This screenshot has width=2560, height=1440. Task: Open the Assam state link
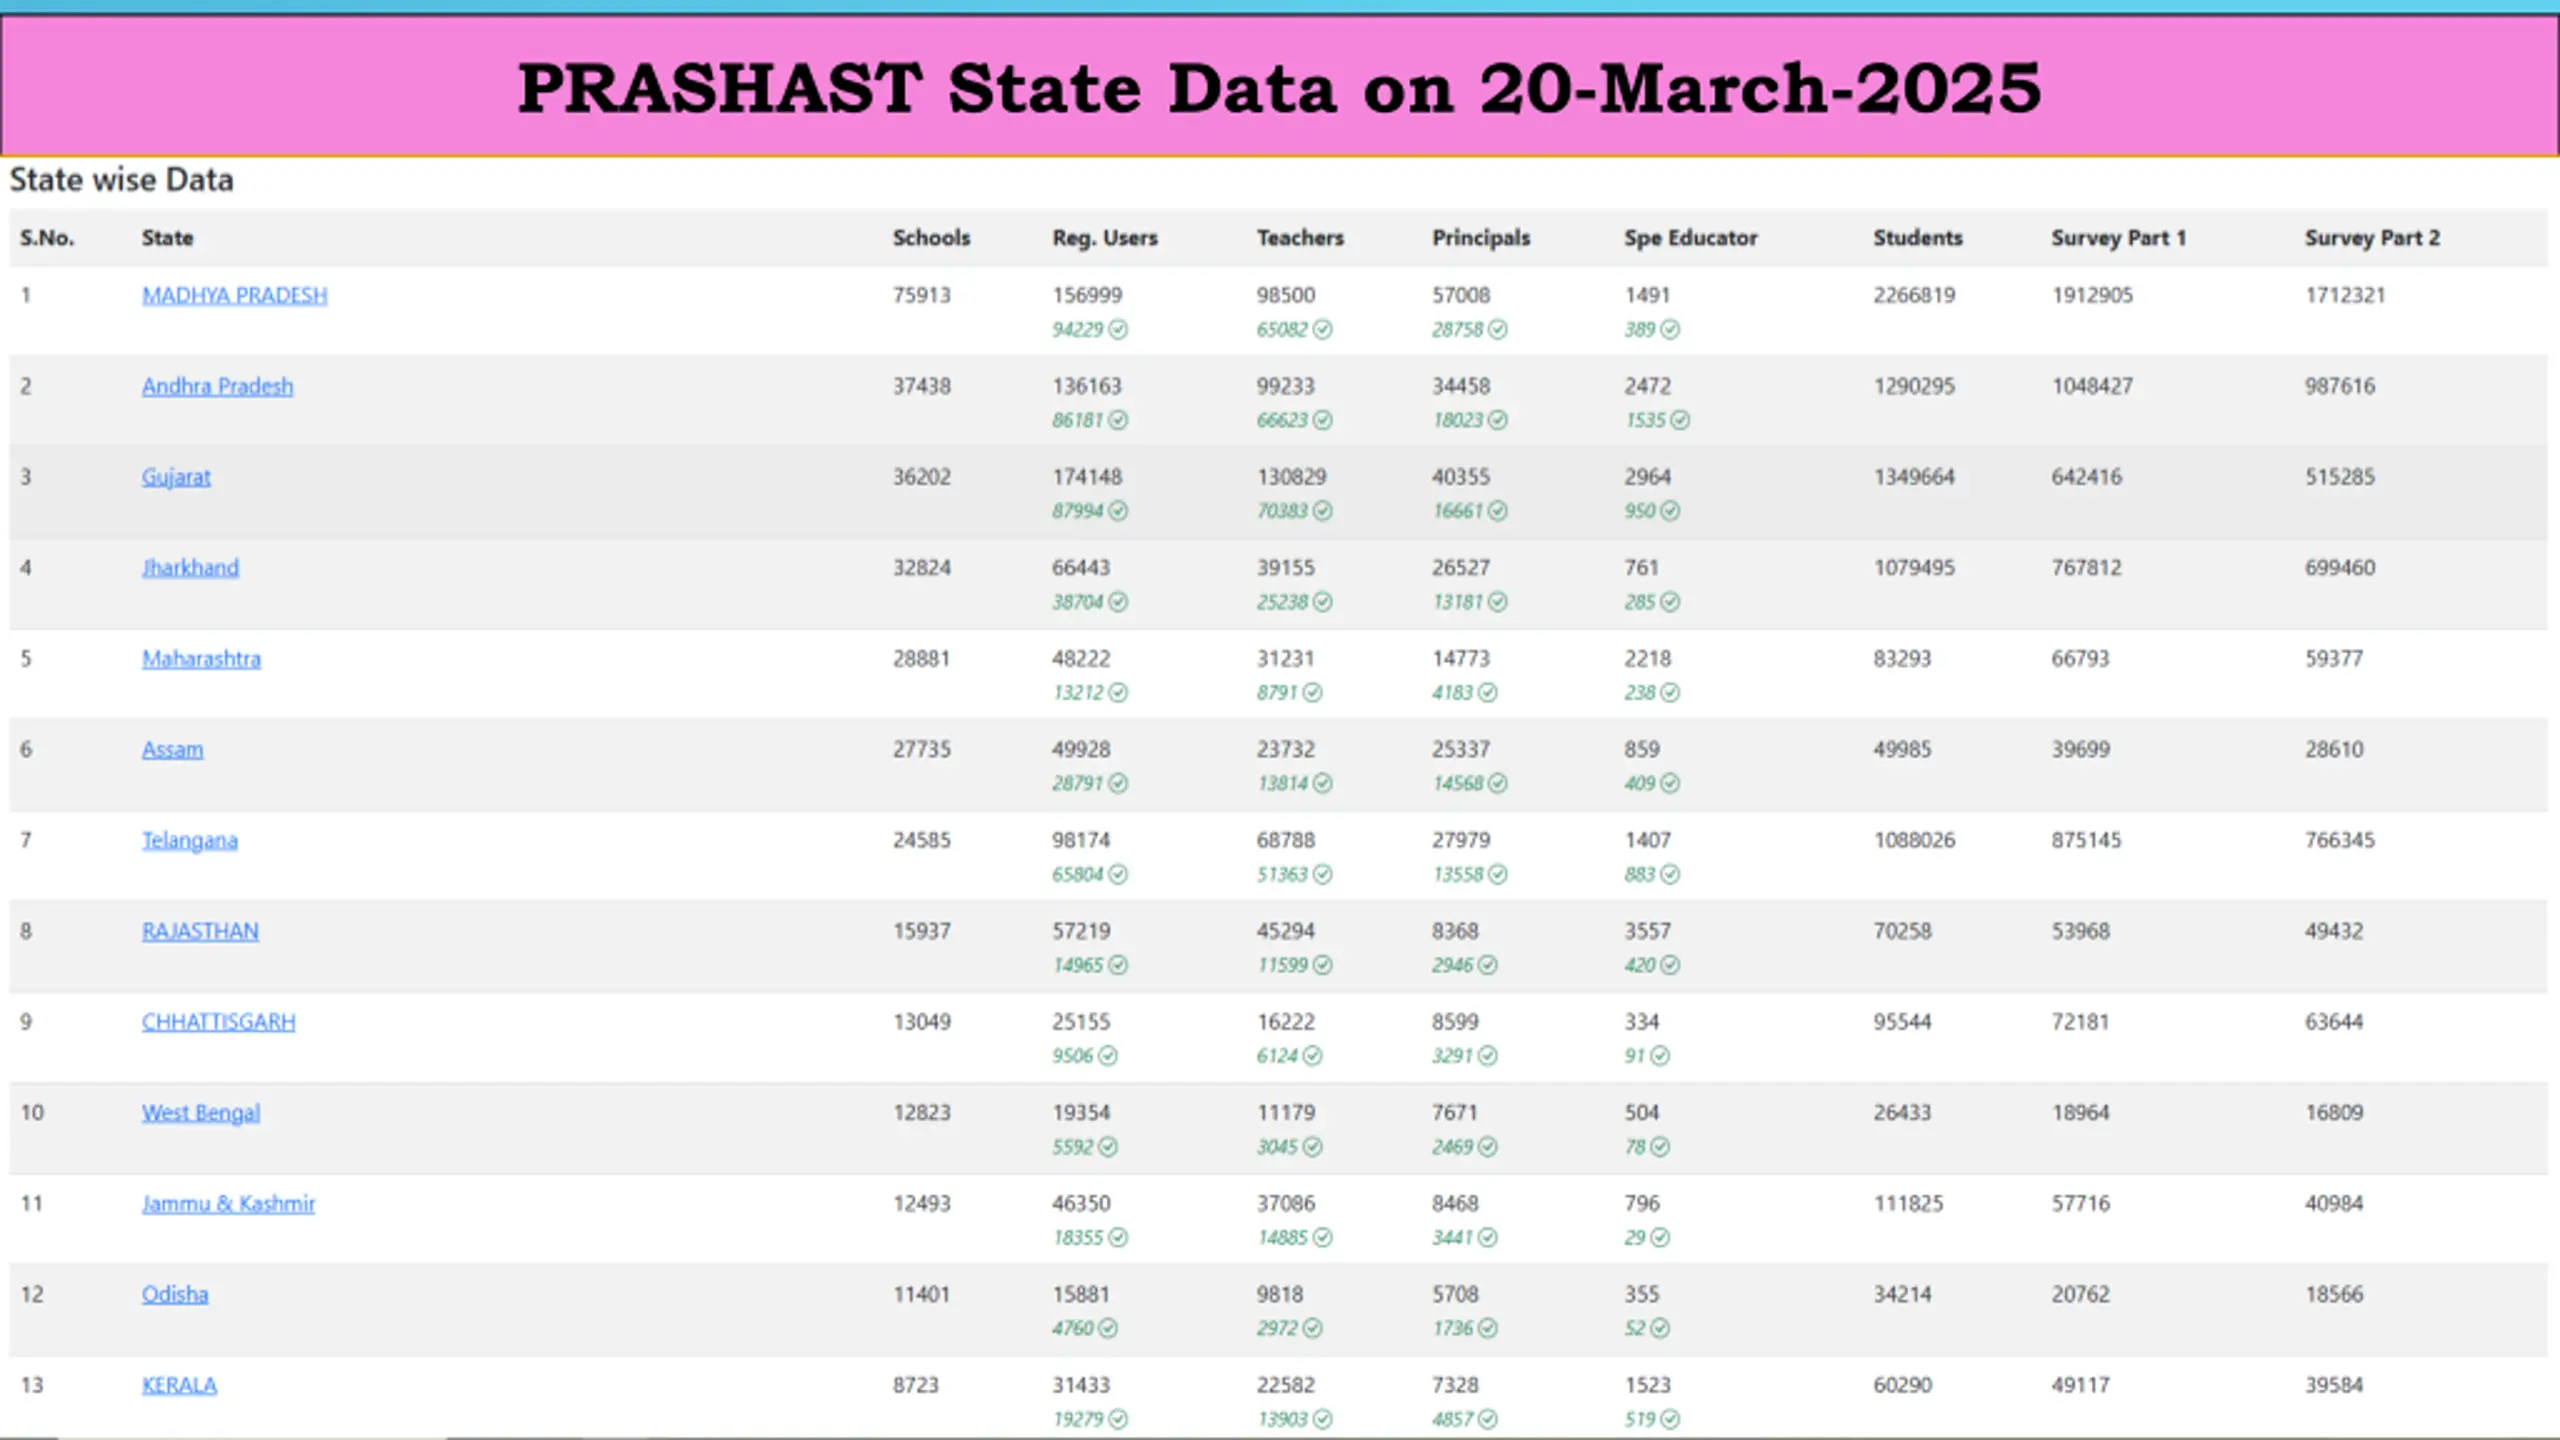[x=172, y=750]
